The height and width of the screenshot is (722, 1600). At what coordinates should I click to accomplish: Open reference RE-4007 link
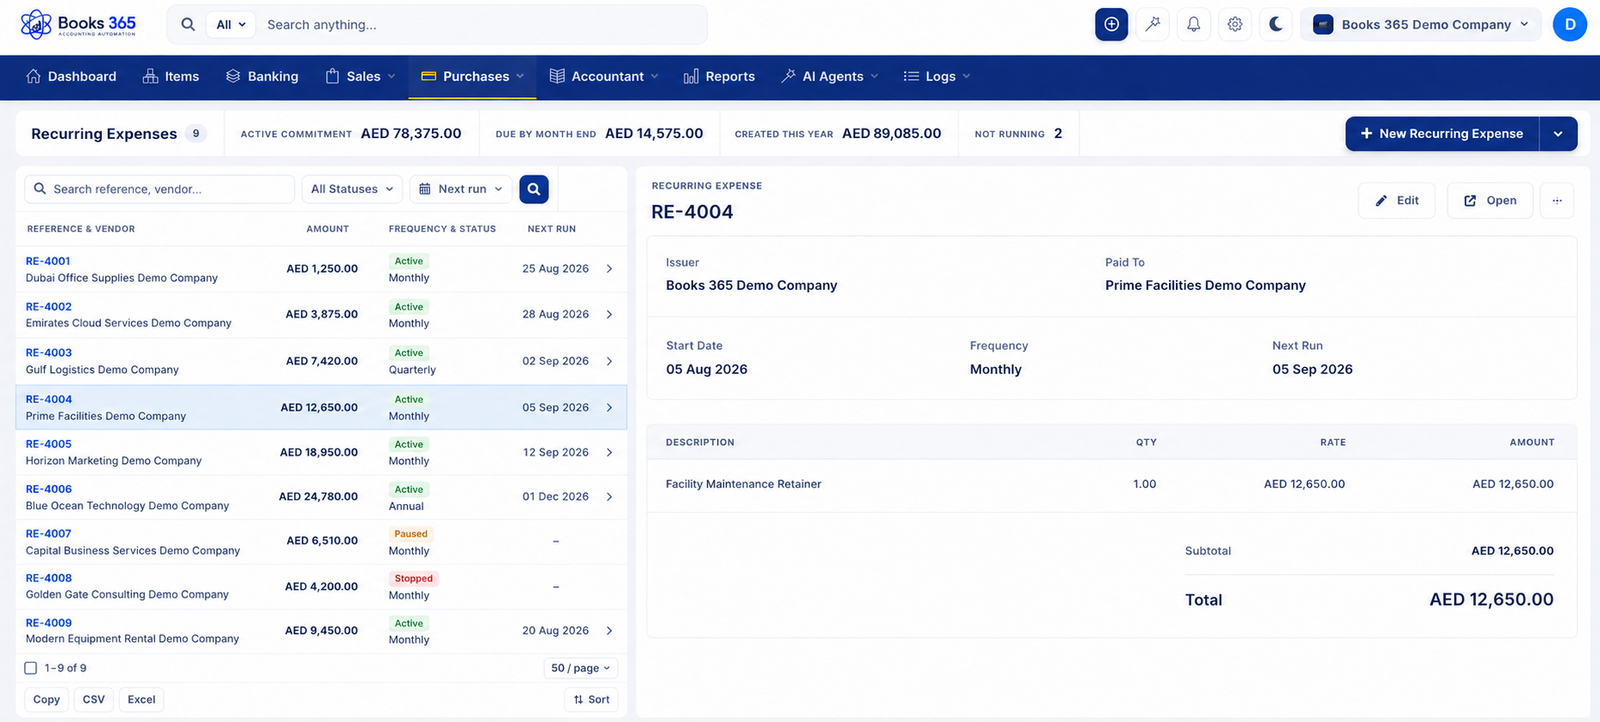[49, 534]
